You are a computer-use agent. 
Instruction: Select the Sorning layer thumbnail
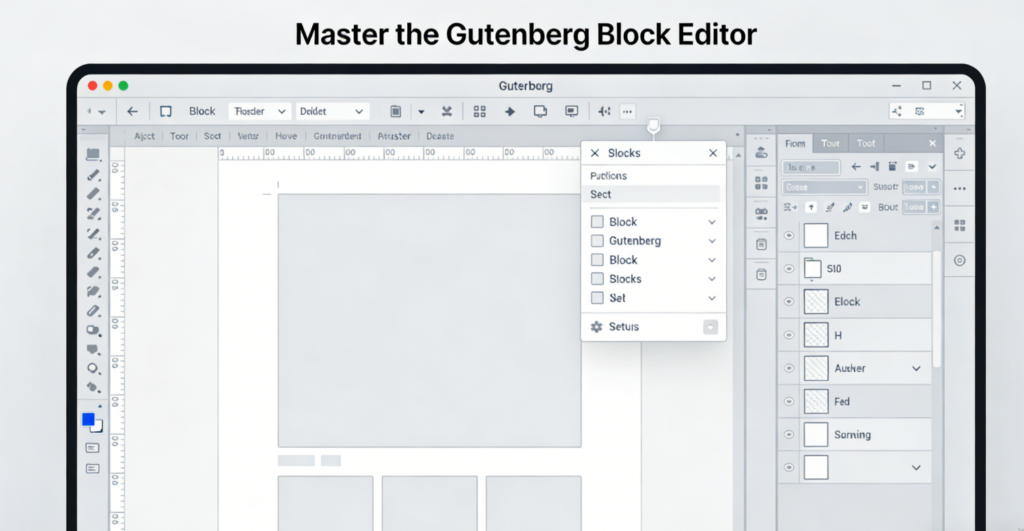[x=816, y=434]
